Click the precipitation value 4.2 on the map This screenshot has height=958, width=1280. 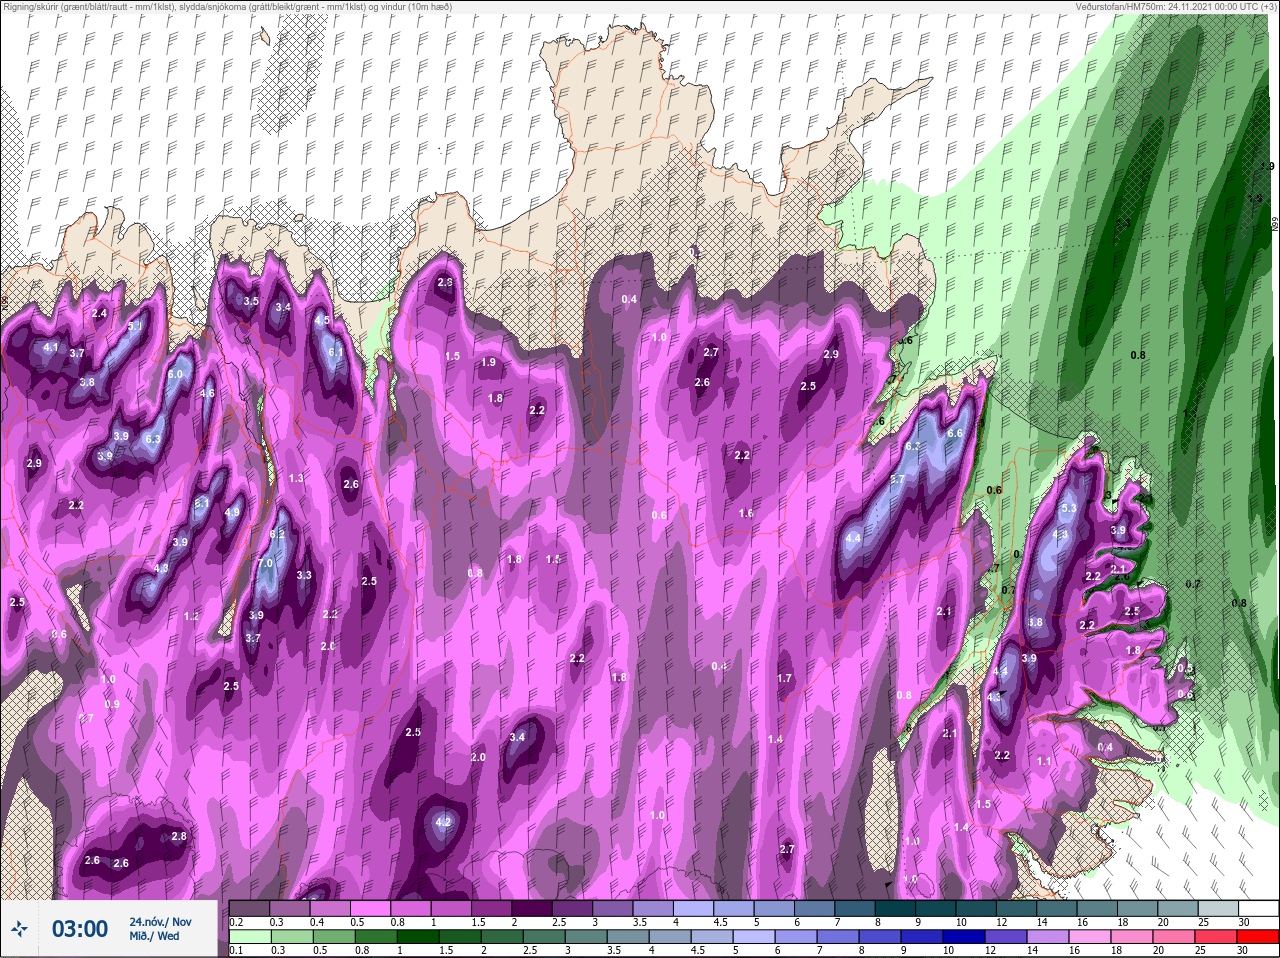tap(445, 823)
